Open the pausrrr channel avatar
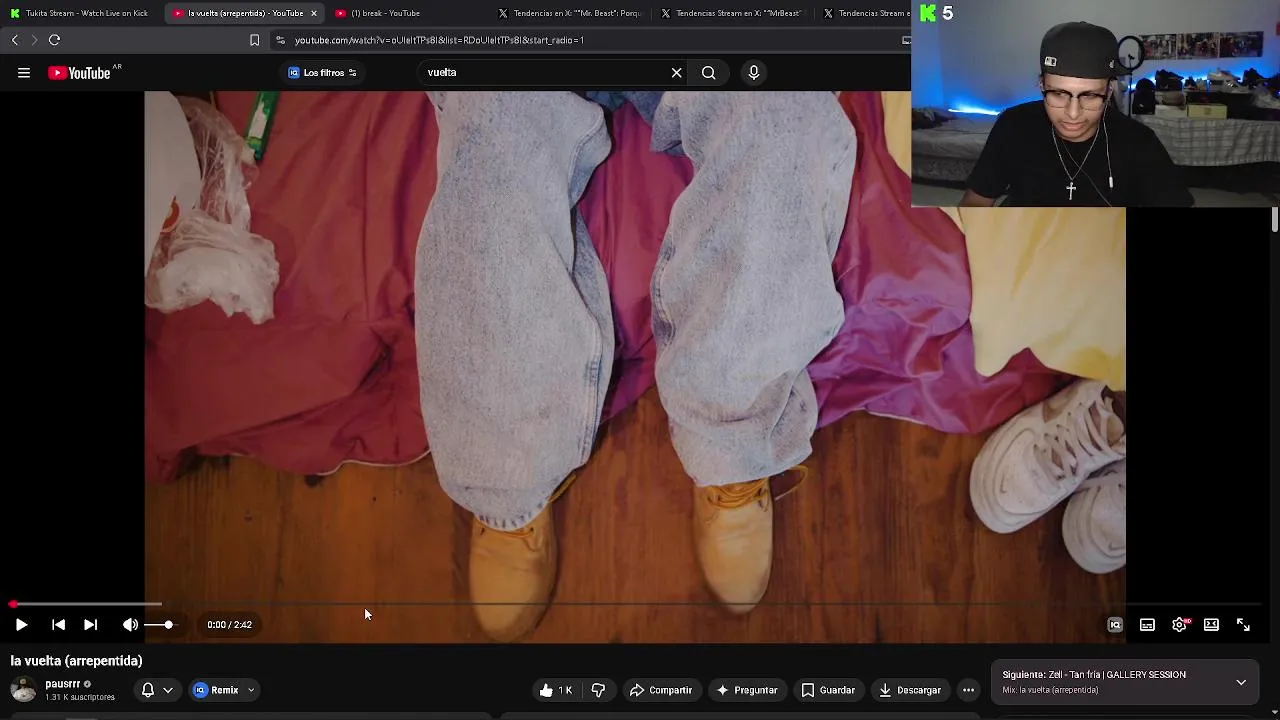1280x720 pixels. [x=23, y=690]
